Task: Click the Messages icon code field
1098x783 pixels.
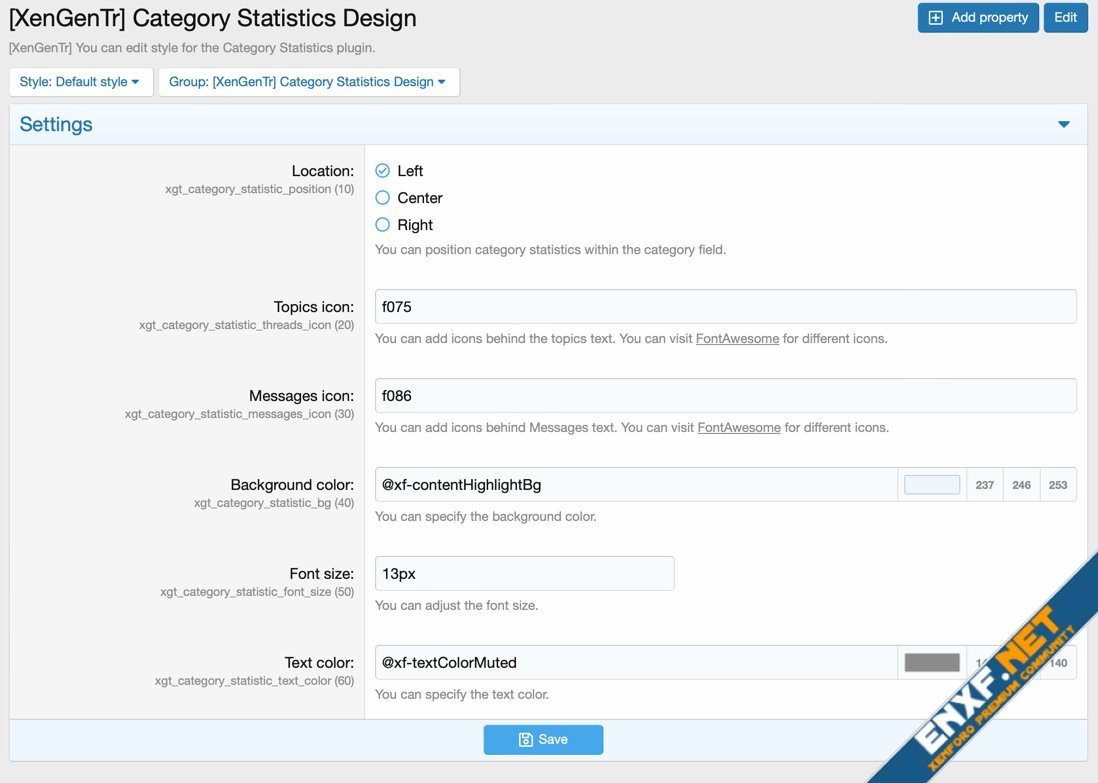Action: point(725,396)
